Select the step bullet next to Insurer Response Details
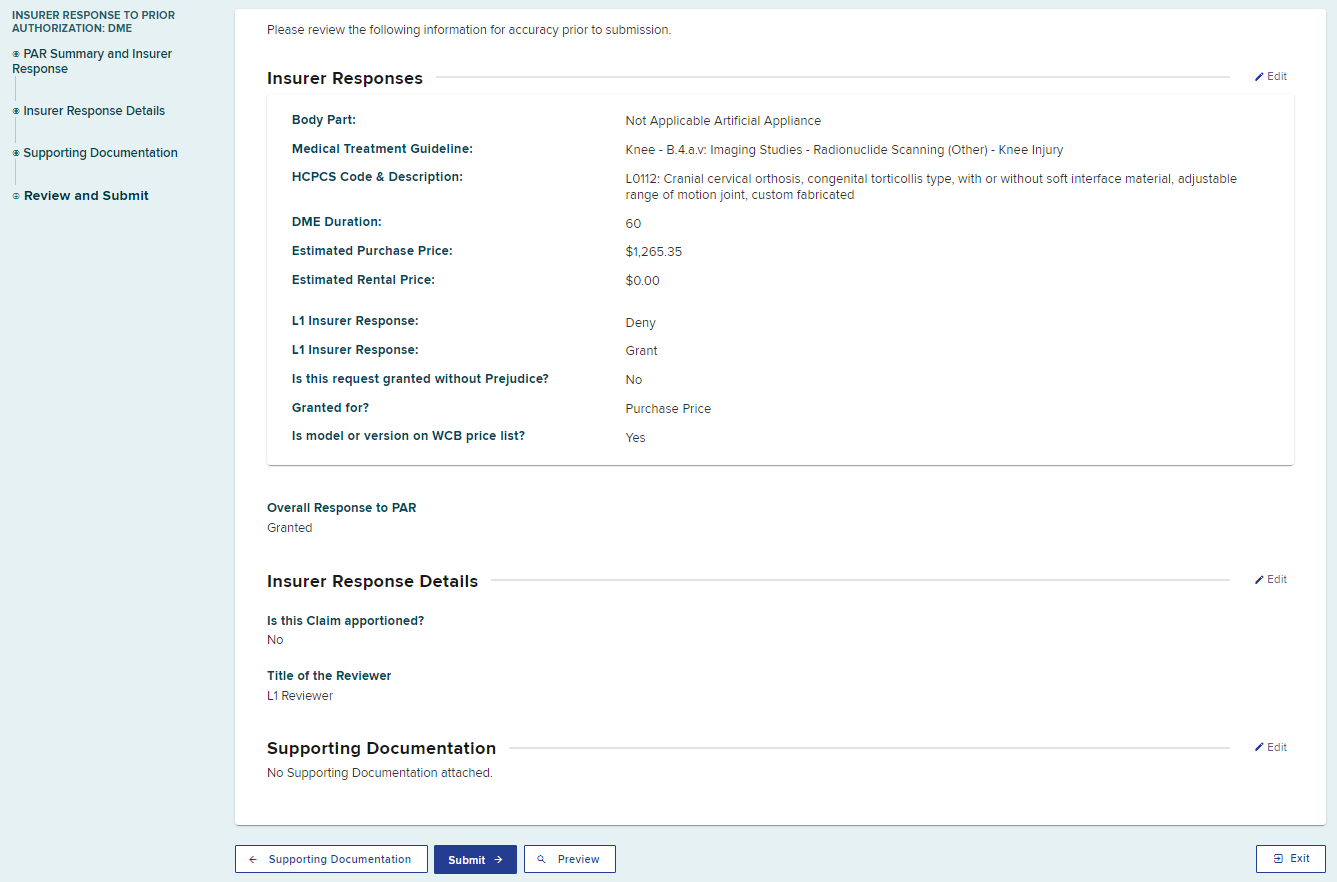This screenshot has height=882, width=1337. [16, 111]
